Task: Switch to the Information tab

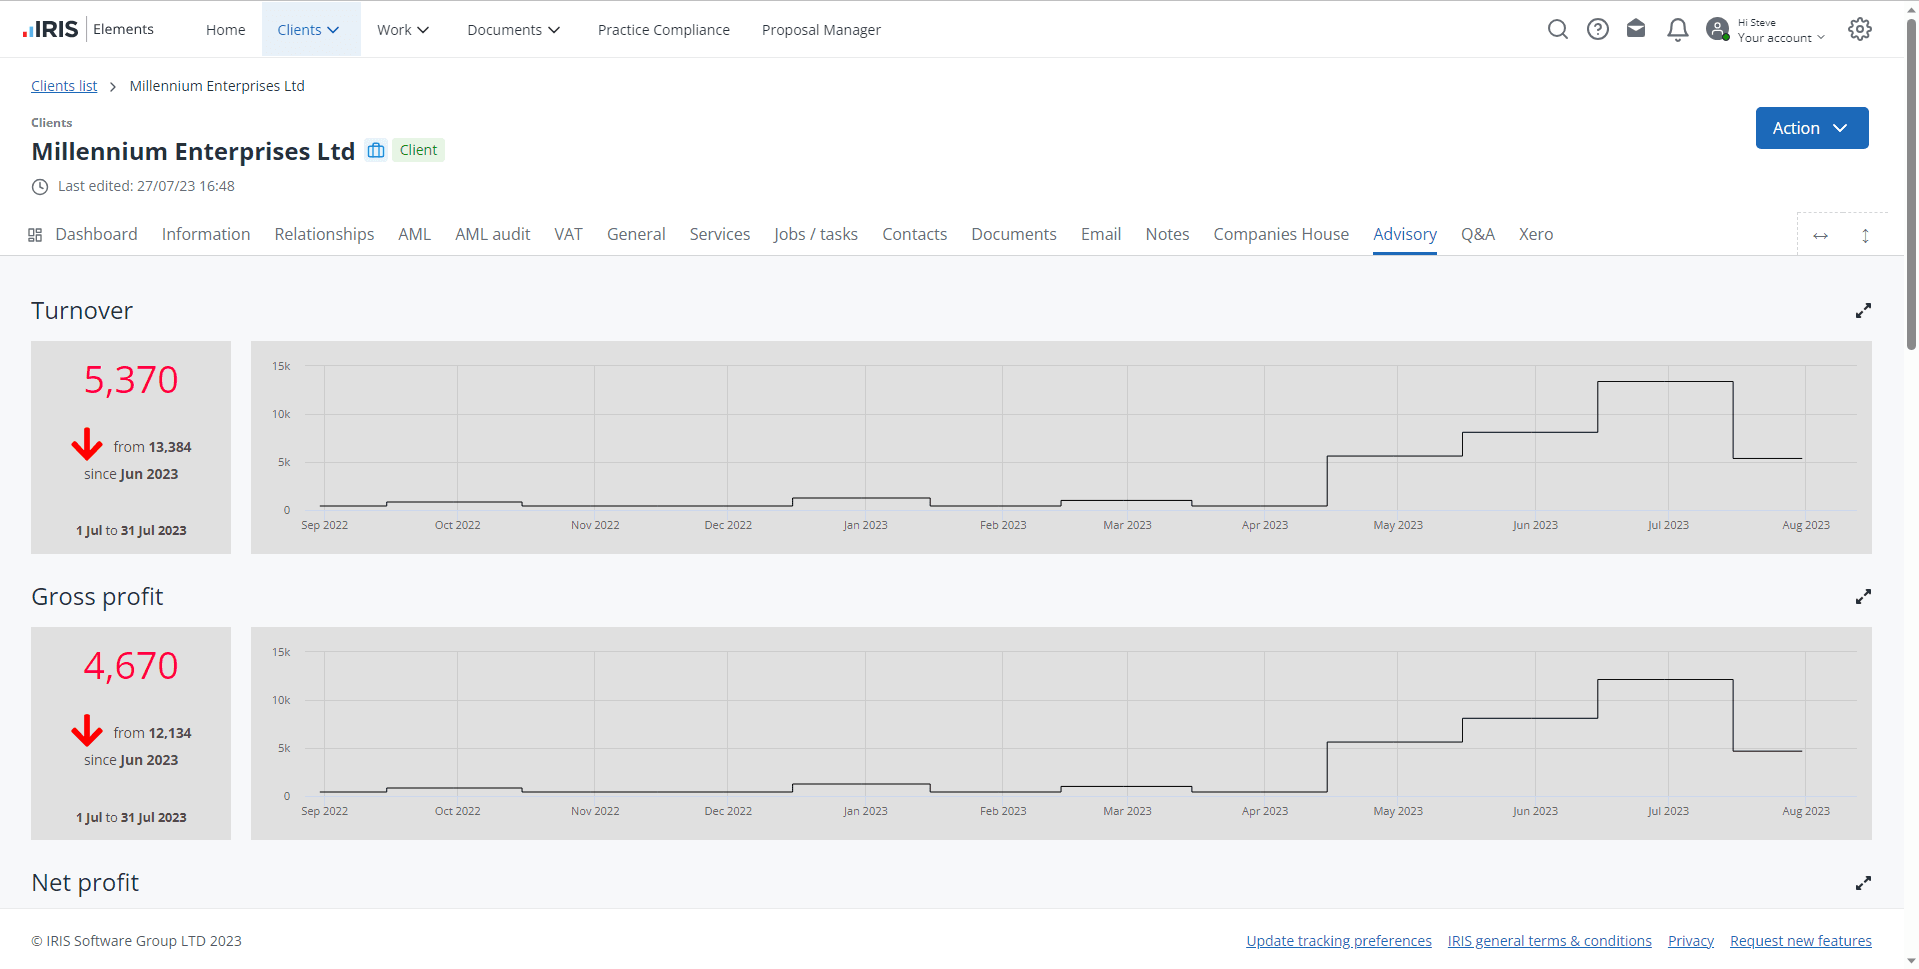Action: click(206, 234)
